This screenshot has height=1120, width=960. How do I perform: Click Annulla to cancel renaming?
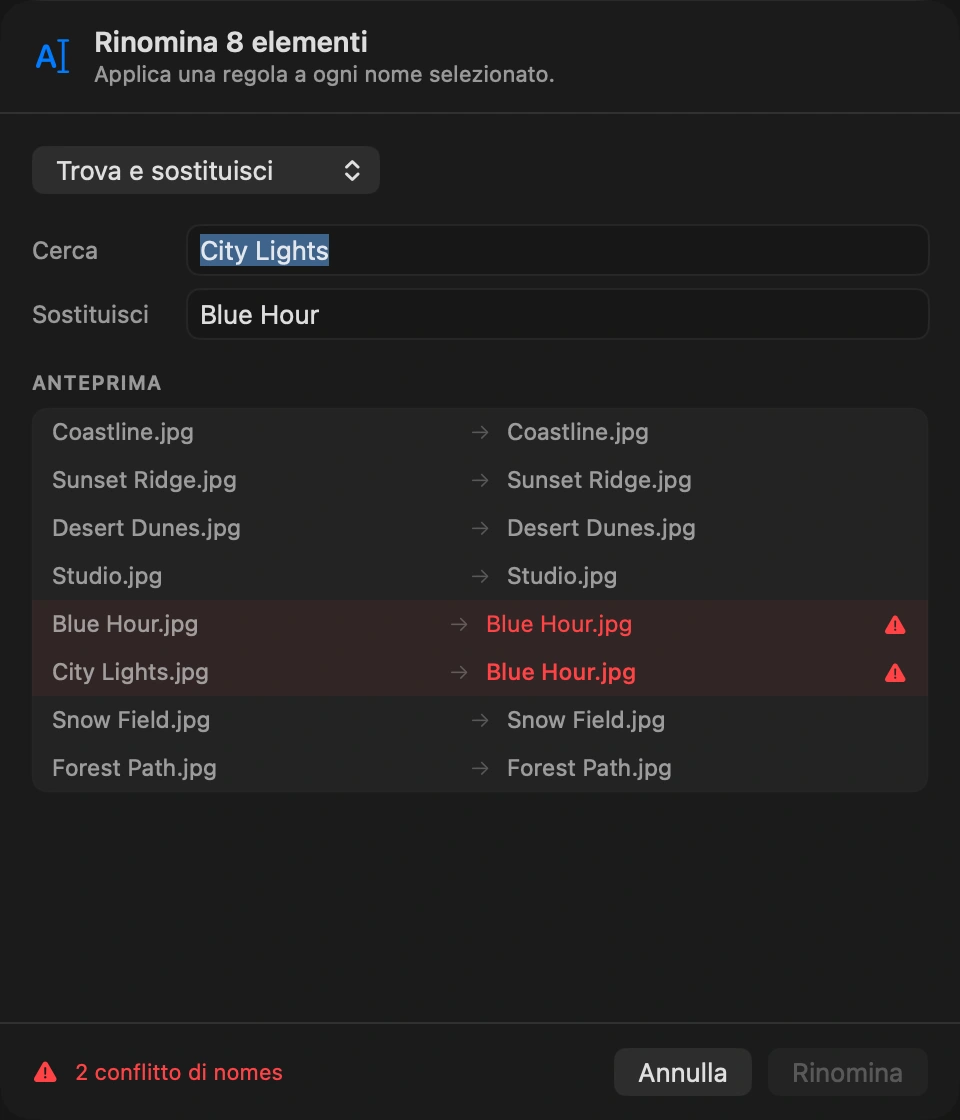(x=683, y=1072)
